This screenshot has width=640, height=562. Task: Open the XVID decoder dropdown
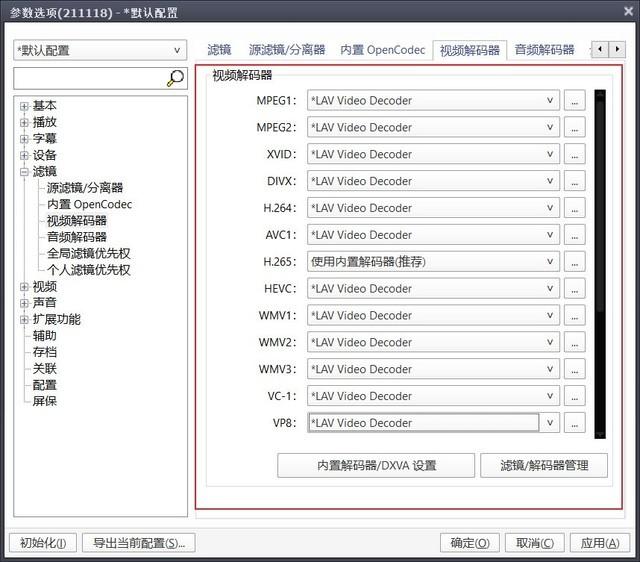coord(433,155)
